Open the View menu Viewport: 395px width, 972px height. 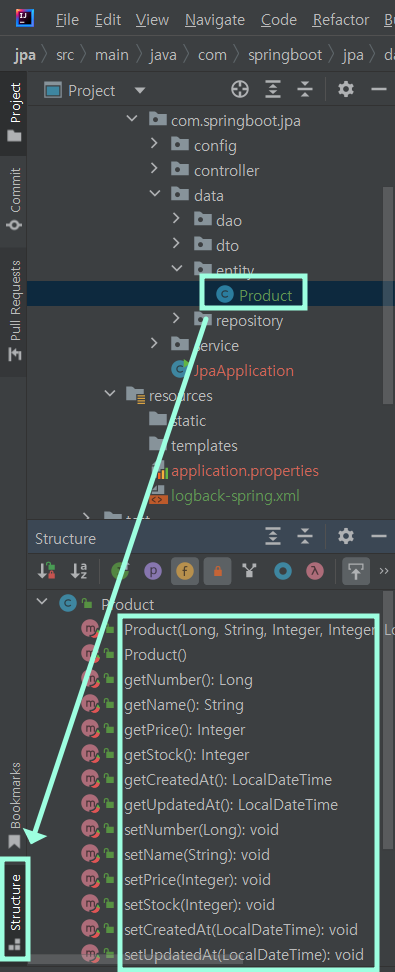click(x=152, y=20)
